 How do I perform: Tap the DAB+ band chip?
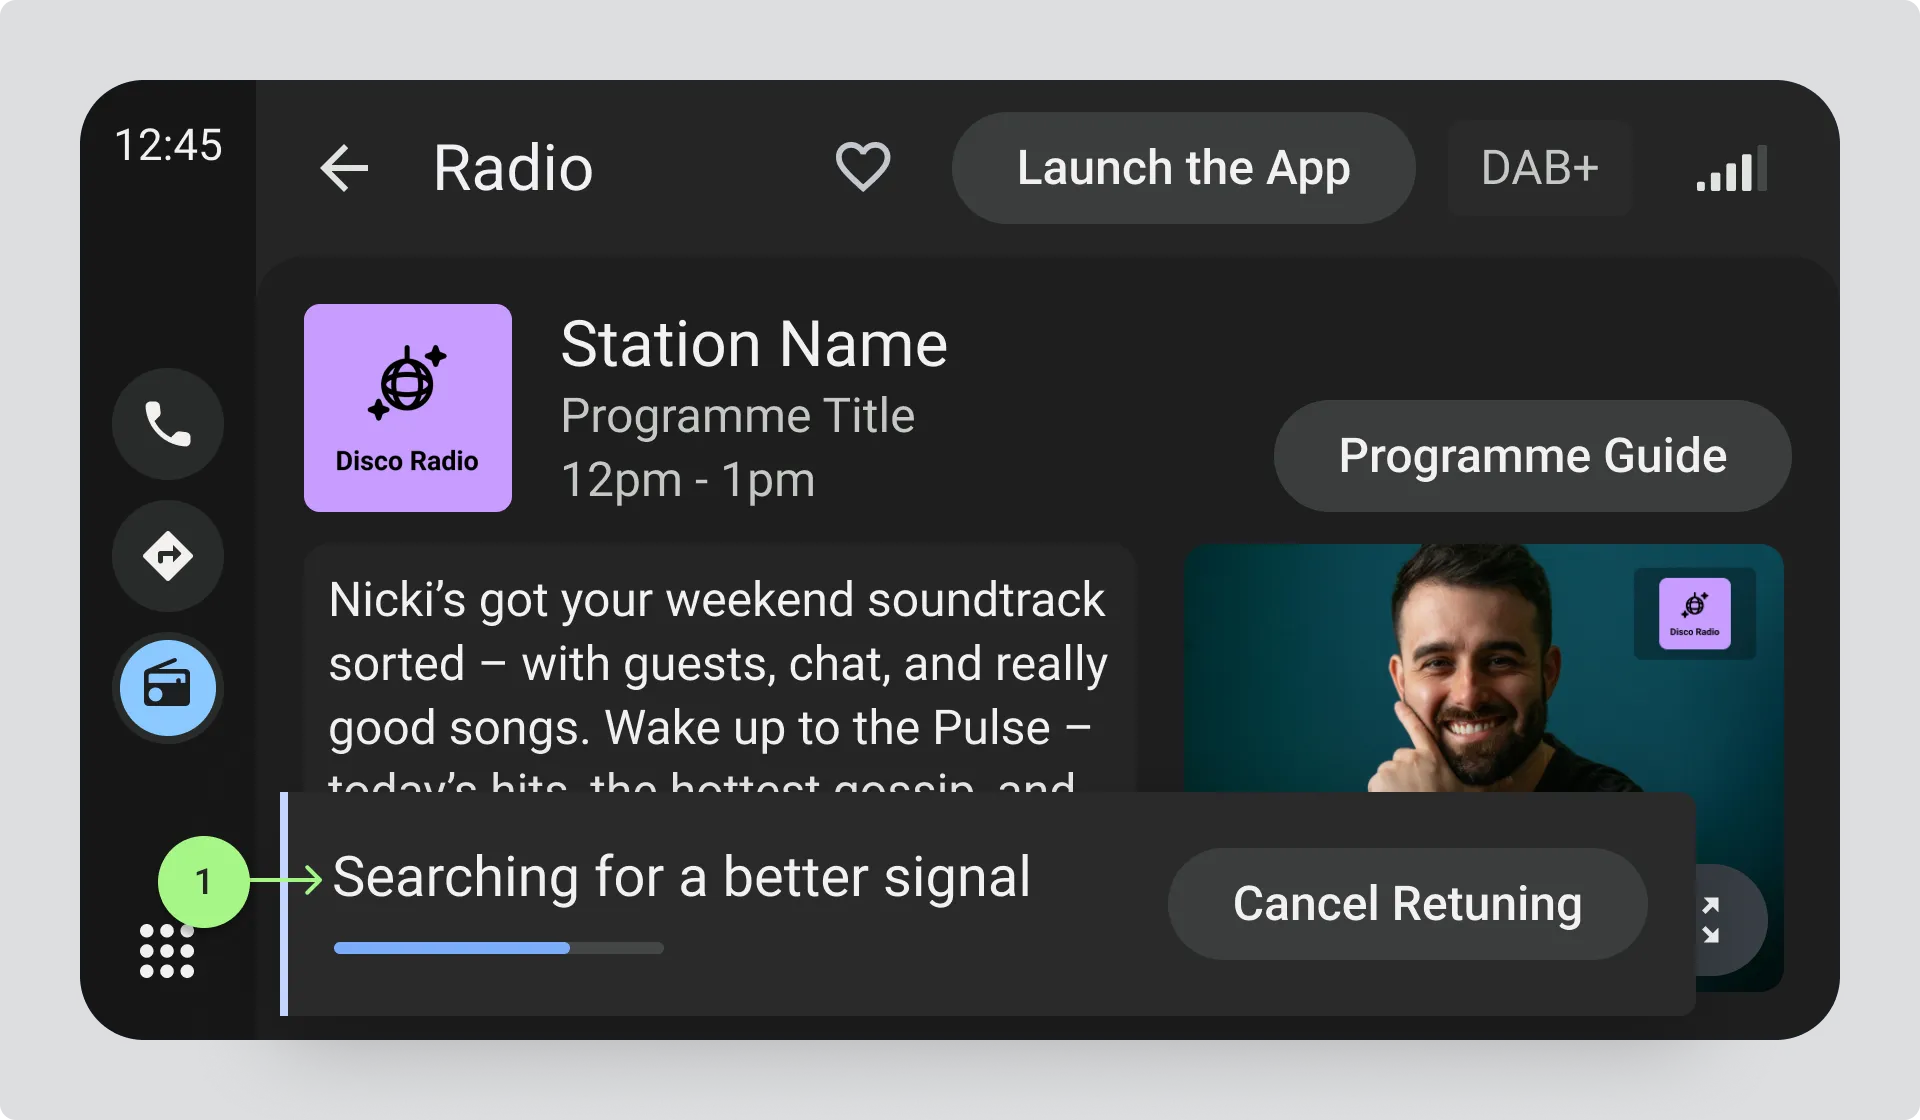point(1539,168)
